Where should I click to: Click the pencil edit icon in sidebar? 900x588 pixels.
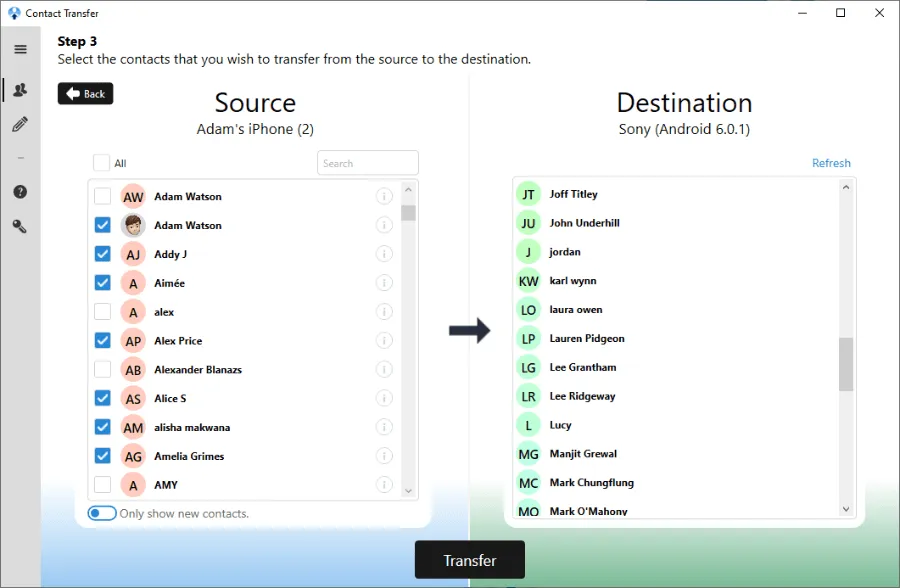pyautogui.click(x=20, y=125)
